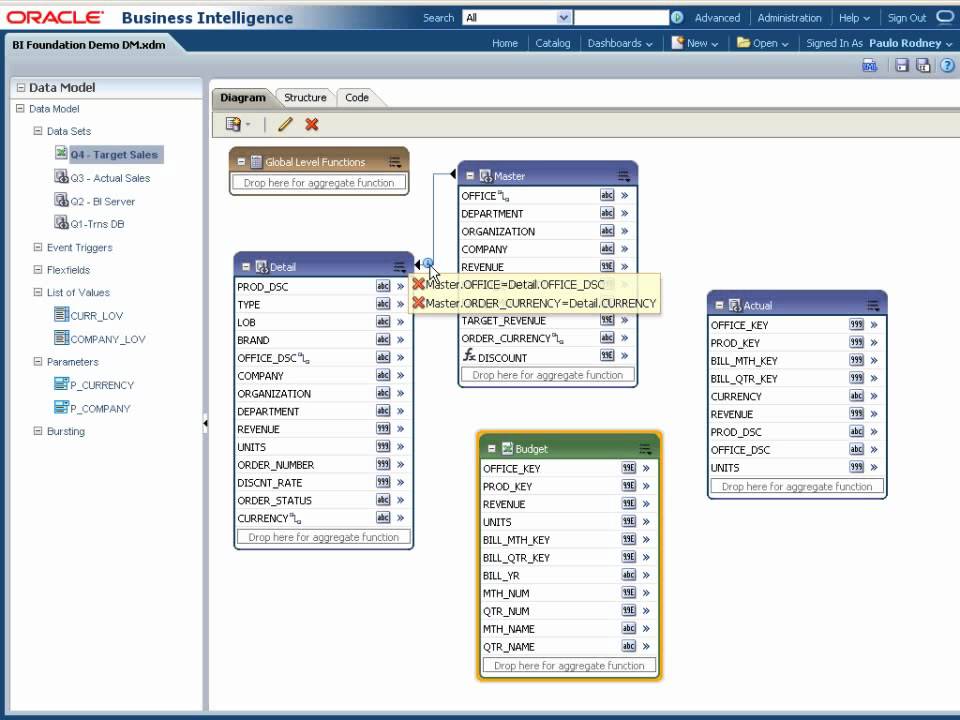Collapse the Actual data set box
Screen dimensions: 960x720
click(719, 305)
